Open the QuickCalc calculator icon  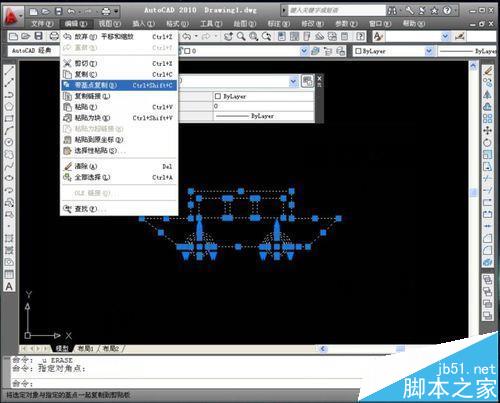tap(345, 36)
